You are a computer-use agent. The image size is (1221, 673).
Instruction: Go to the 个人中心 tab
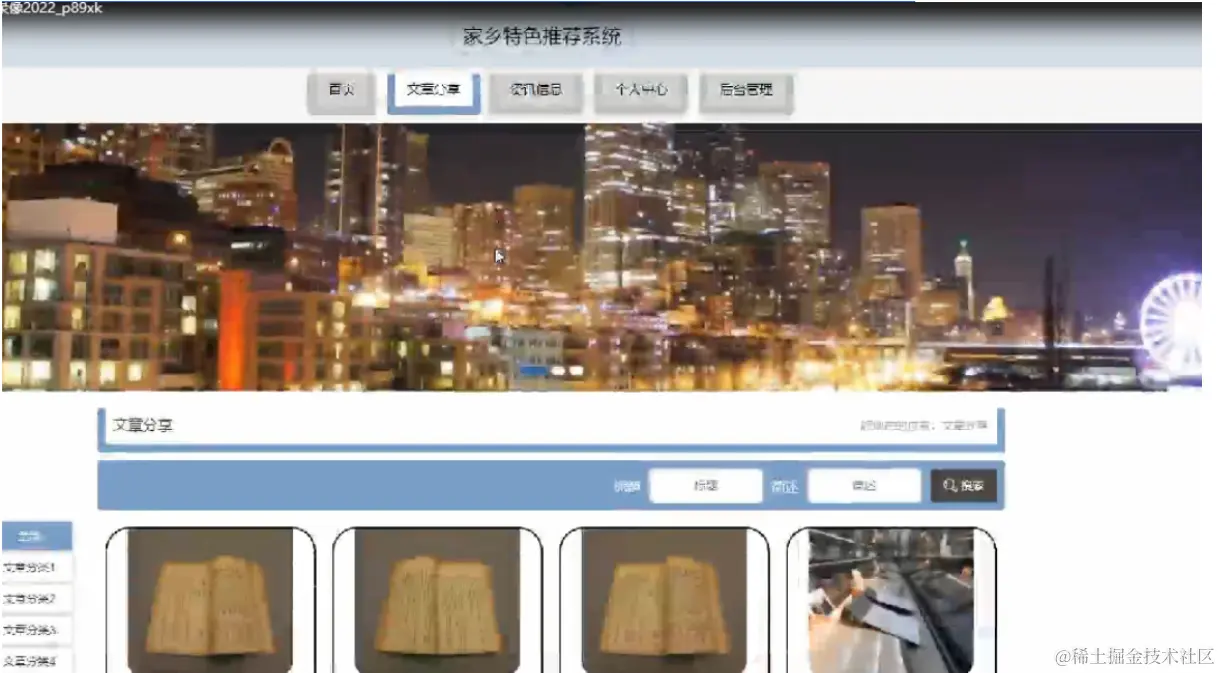pos(641,90)
